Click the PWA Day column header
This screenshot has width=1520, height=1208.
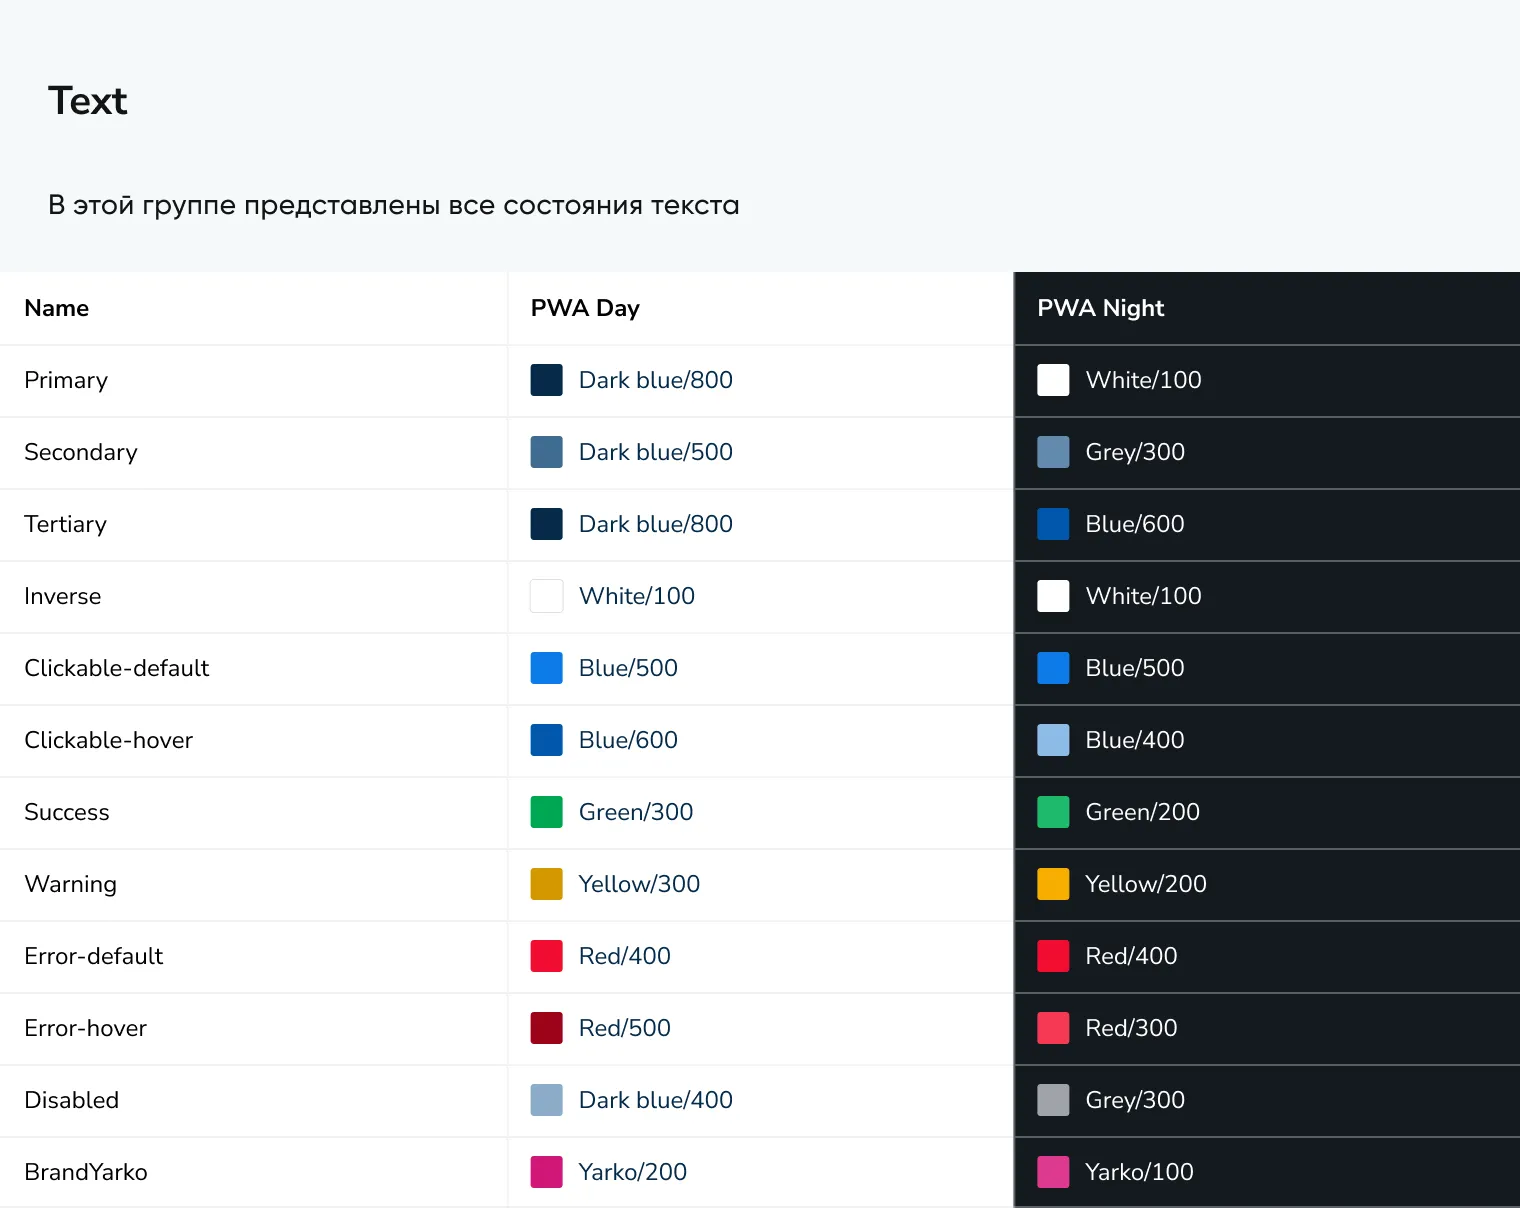585,308
